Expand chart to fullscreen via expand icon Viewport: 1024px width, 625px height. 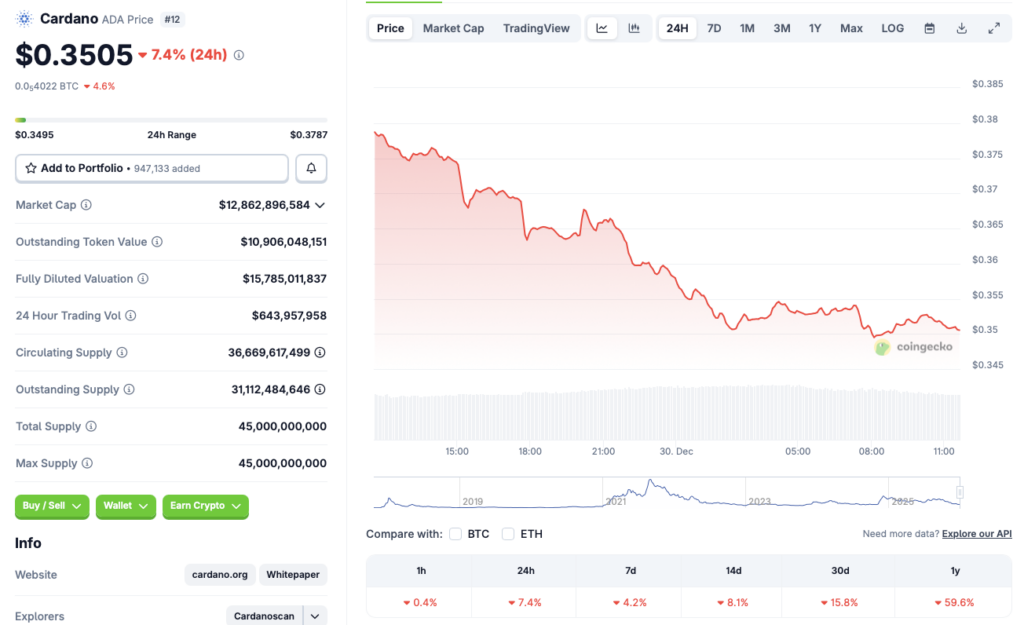tap(994, 28)
